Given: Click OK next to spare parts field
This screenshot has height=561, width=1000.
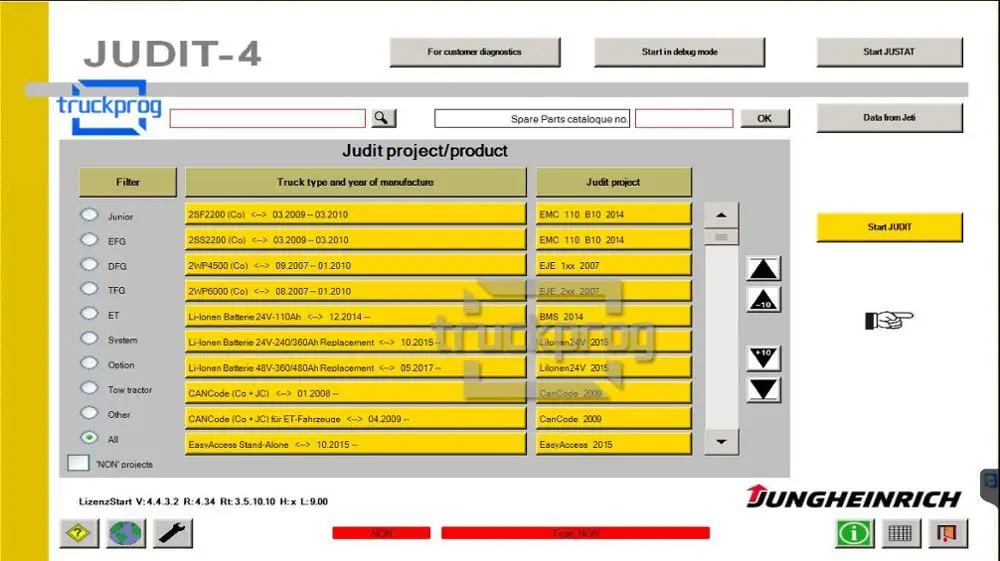Looking at the screenshot, I should pos(765,119).
